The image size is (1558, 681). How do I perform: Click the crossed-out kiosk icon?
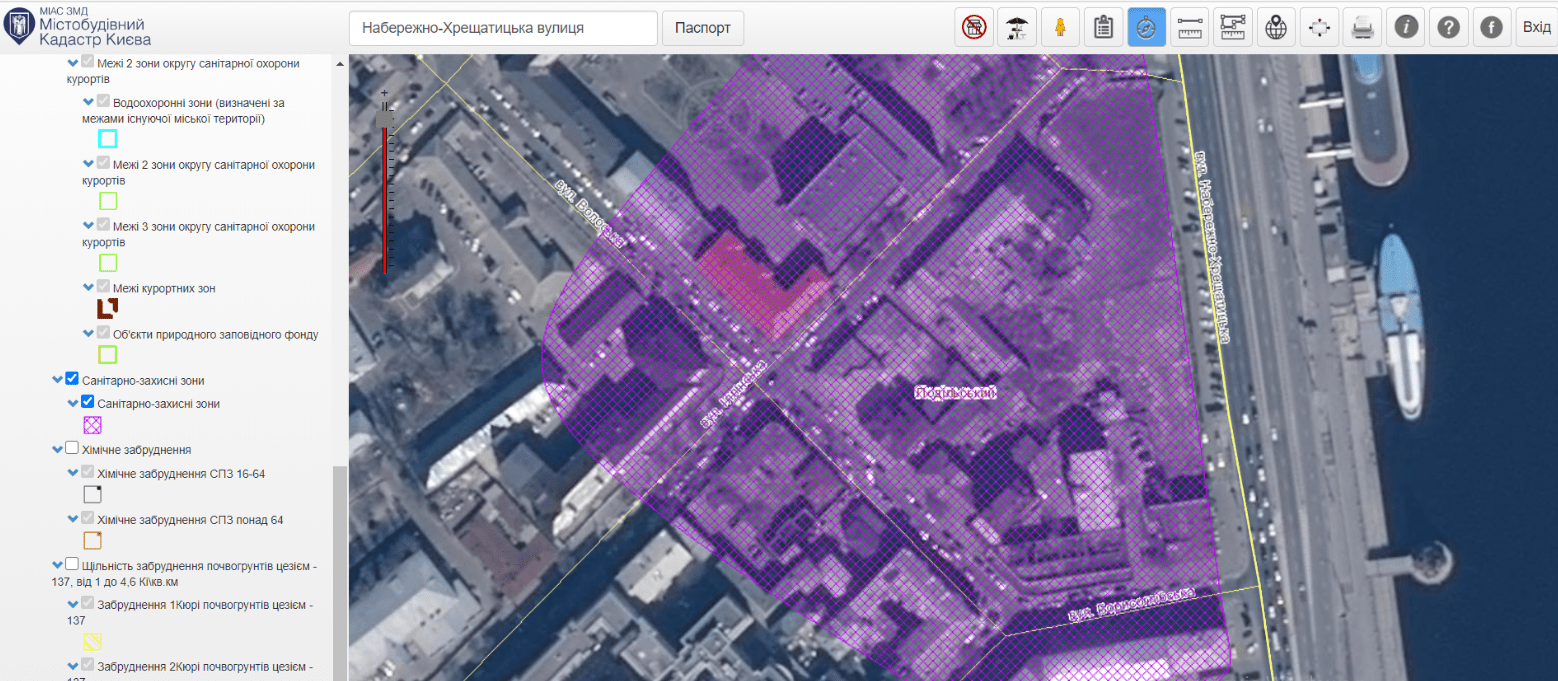pyautogui.click(x=974, y=28)
